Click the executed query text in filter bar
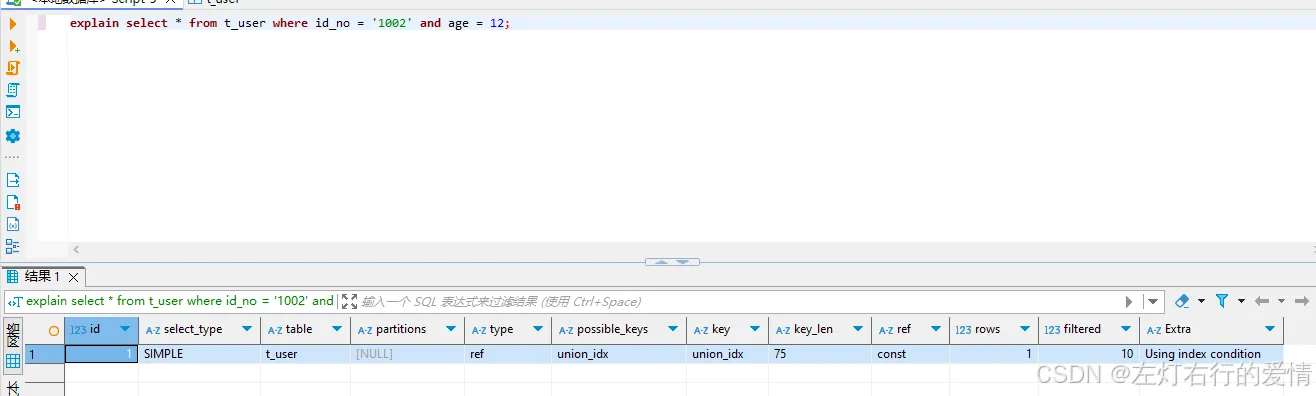Viewport: 1316px width, 396px height. tap(180, 301)
